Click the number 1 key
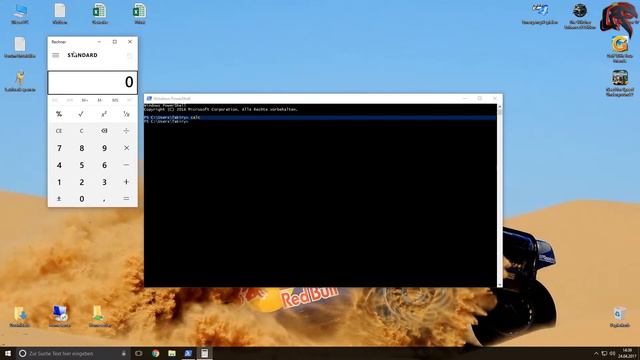640x360 pixels. pyautogui.click(x=59, y=182)
